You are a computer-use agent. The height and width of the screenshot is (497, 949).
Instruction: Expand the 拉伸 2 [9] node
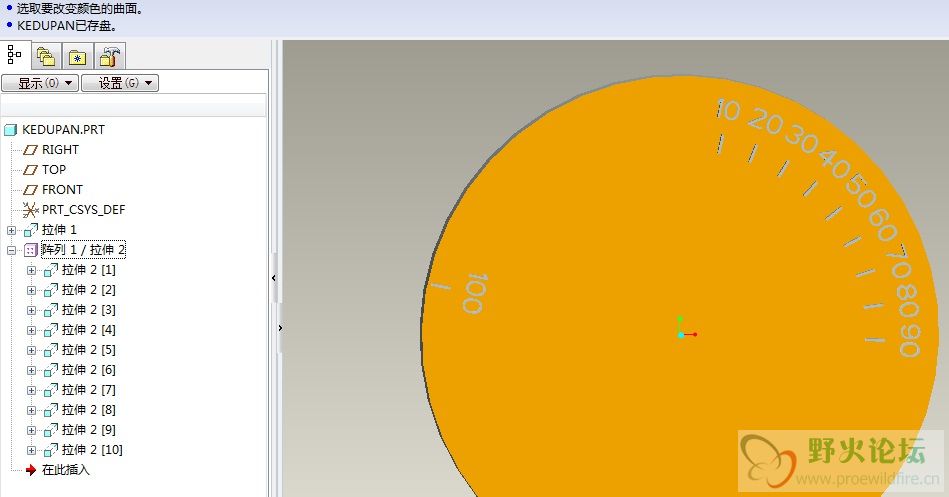31,430
